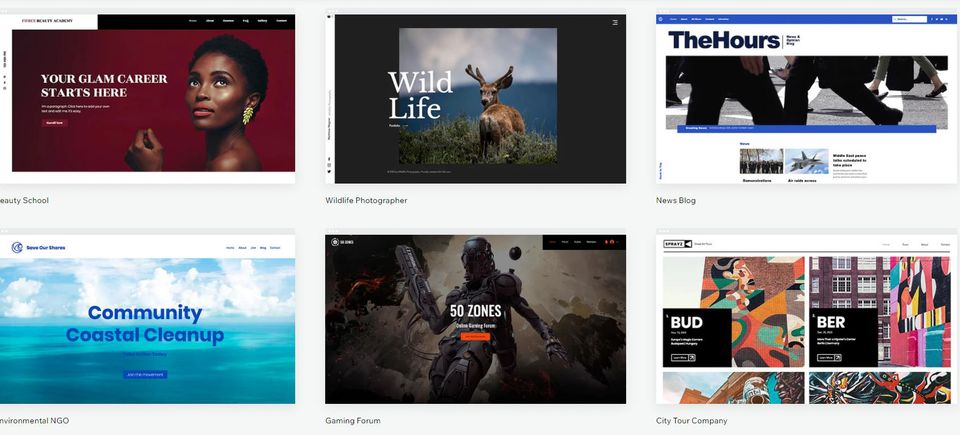960x435 pixels.
Task: Click the orange button under Online Gaming Forum
Action: [x=475, y=336]
